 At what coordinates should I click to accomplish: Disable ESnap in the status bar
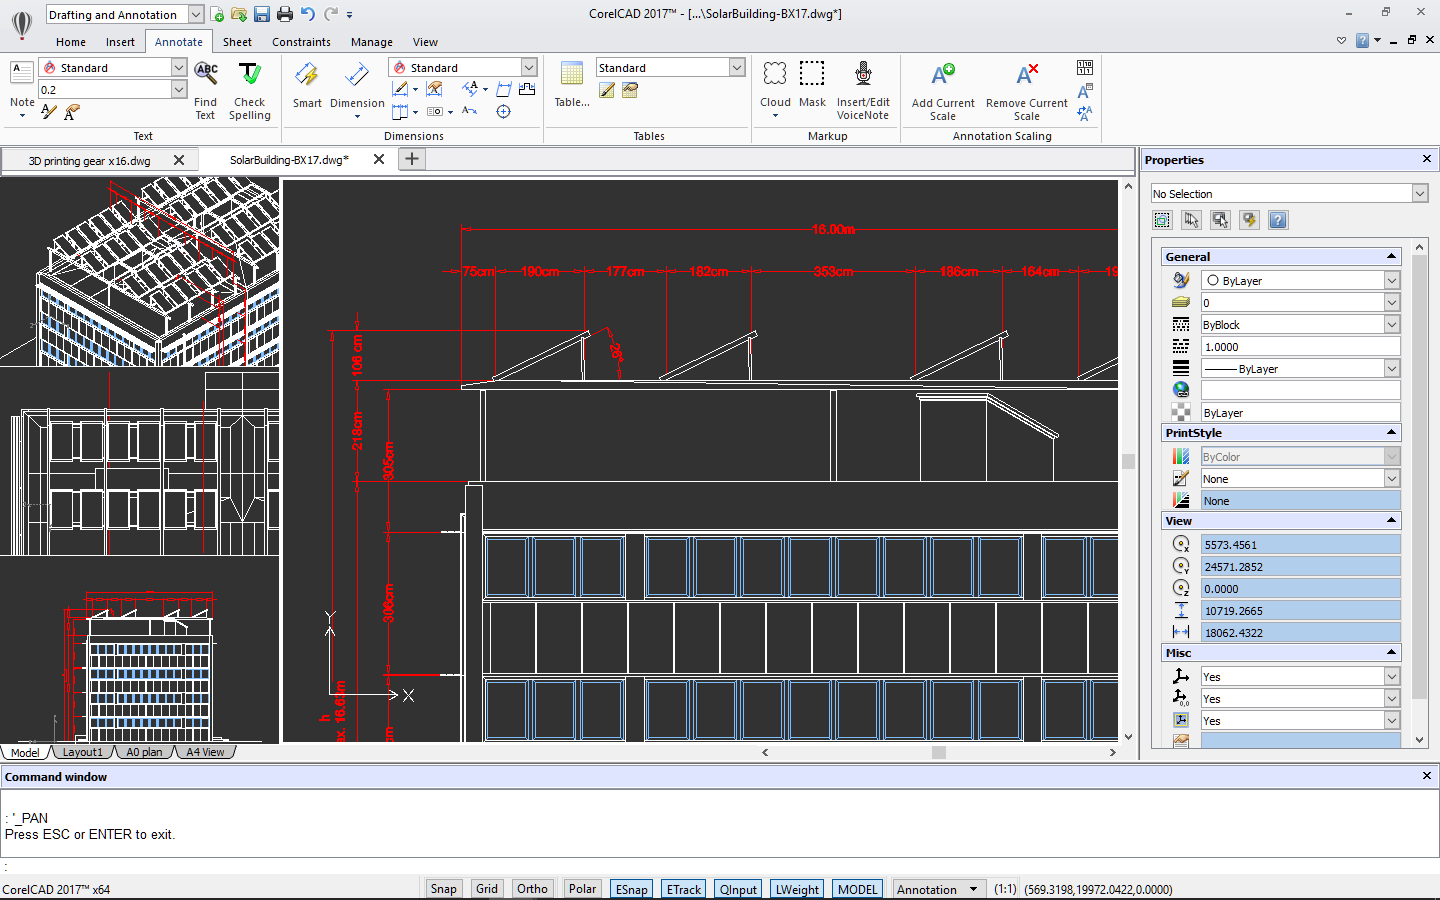[631, 889]
